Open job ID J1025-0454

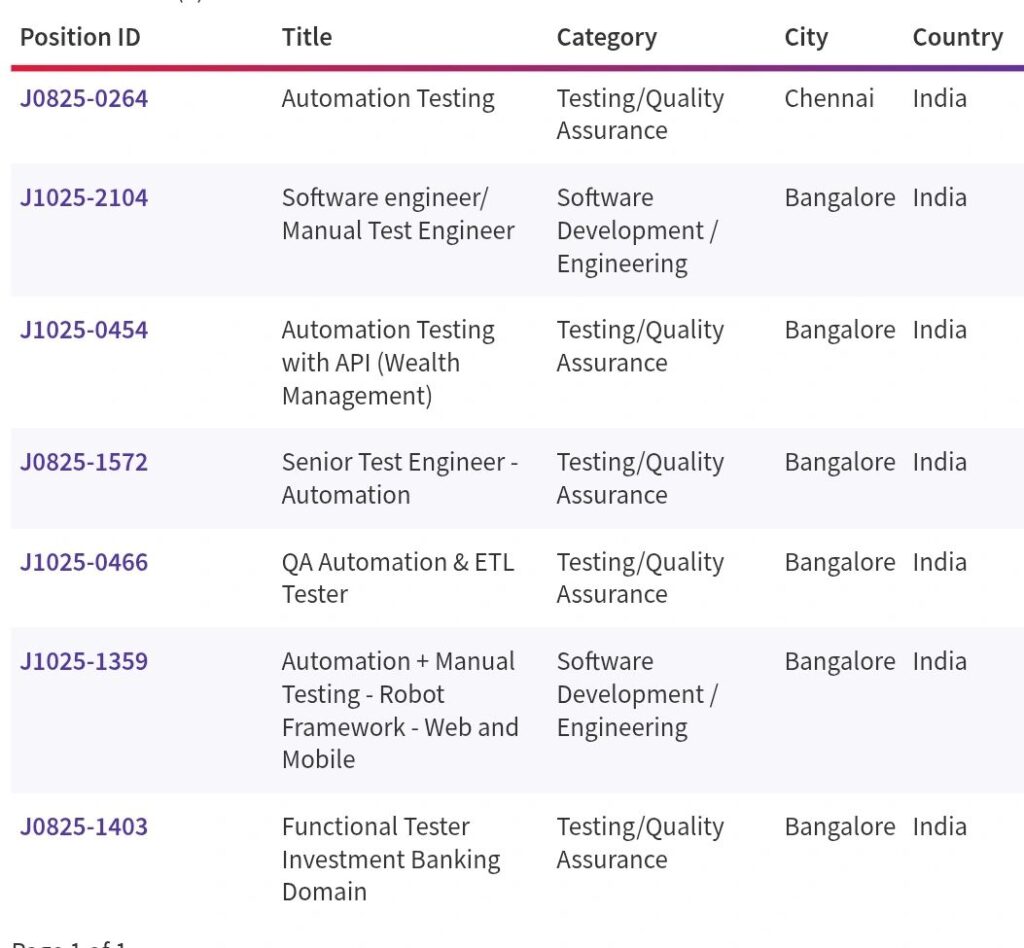[84, 330]
